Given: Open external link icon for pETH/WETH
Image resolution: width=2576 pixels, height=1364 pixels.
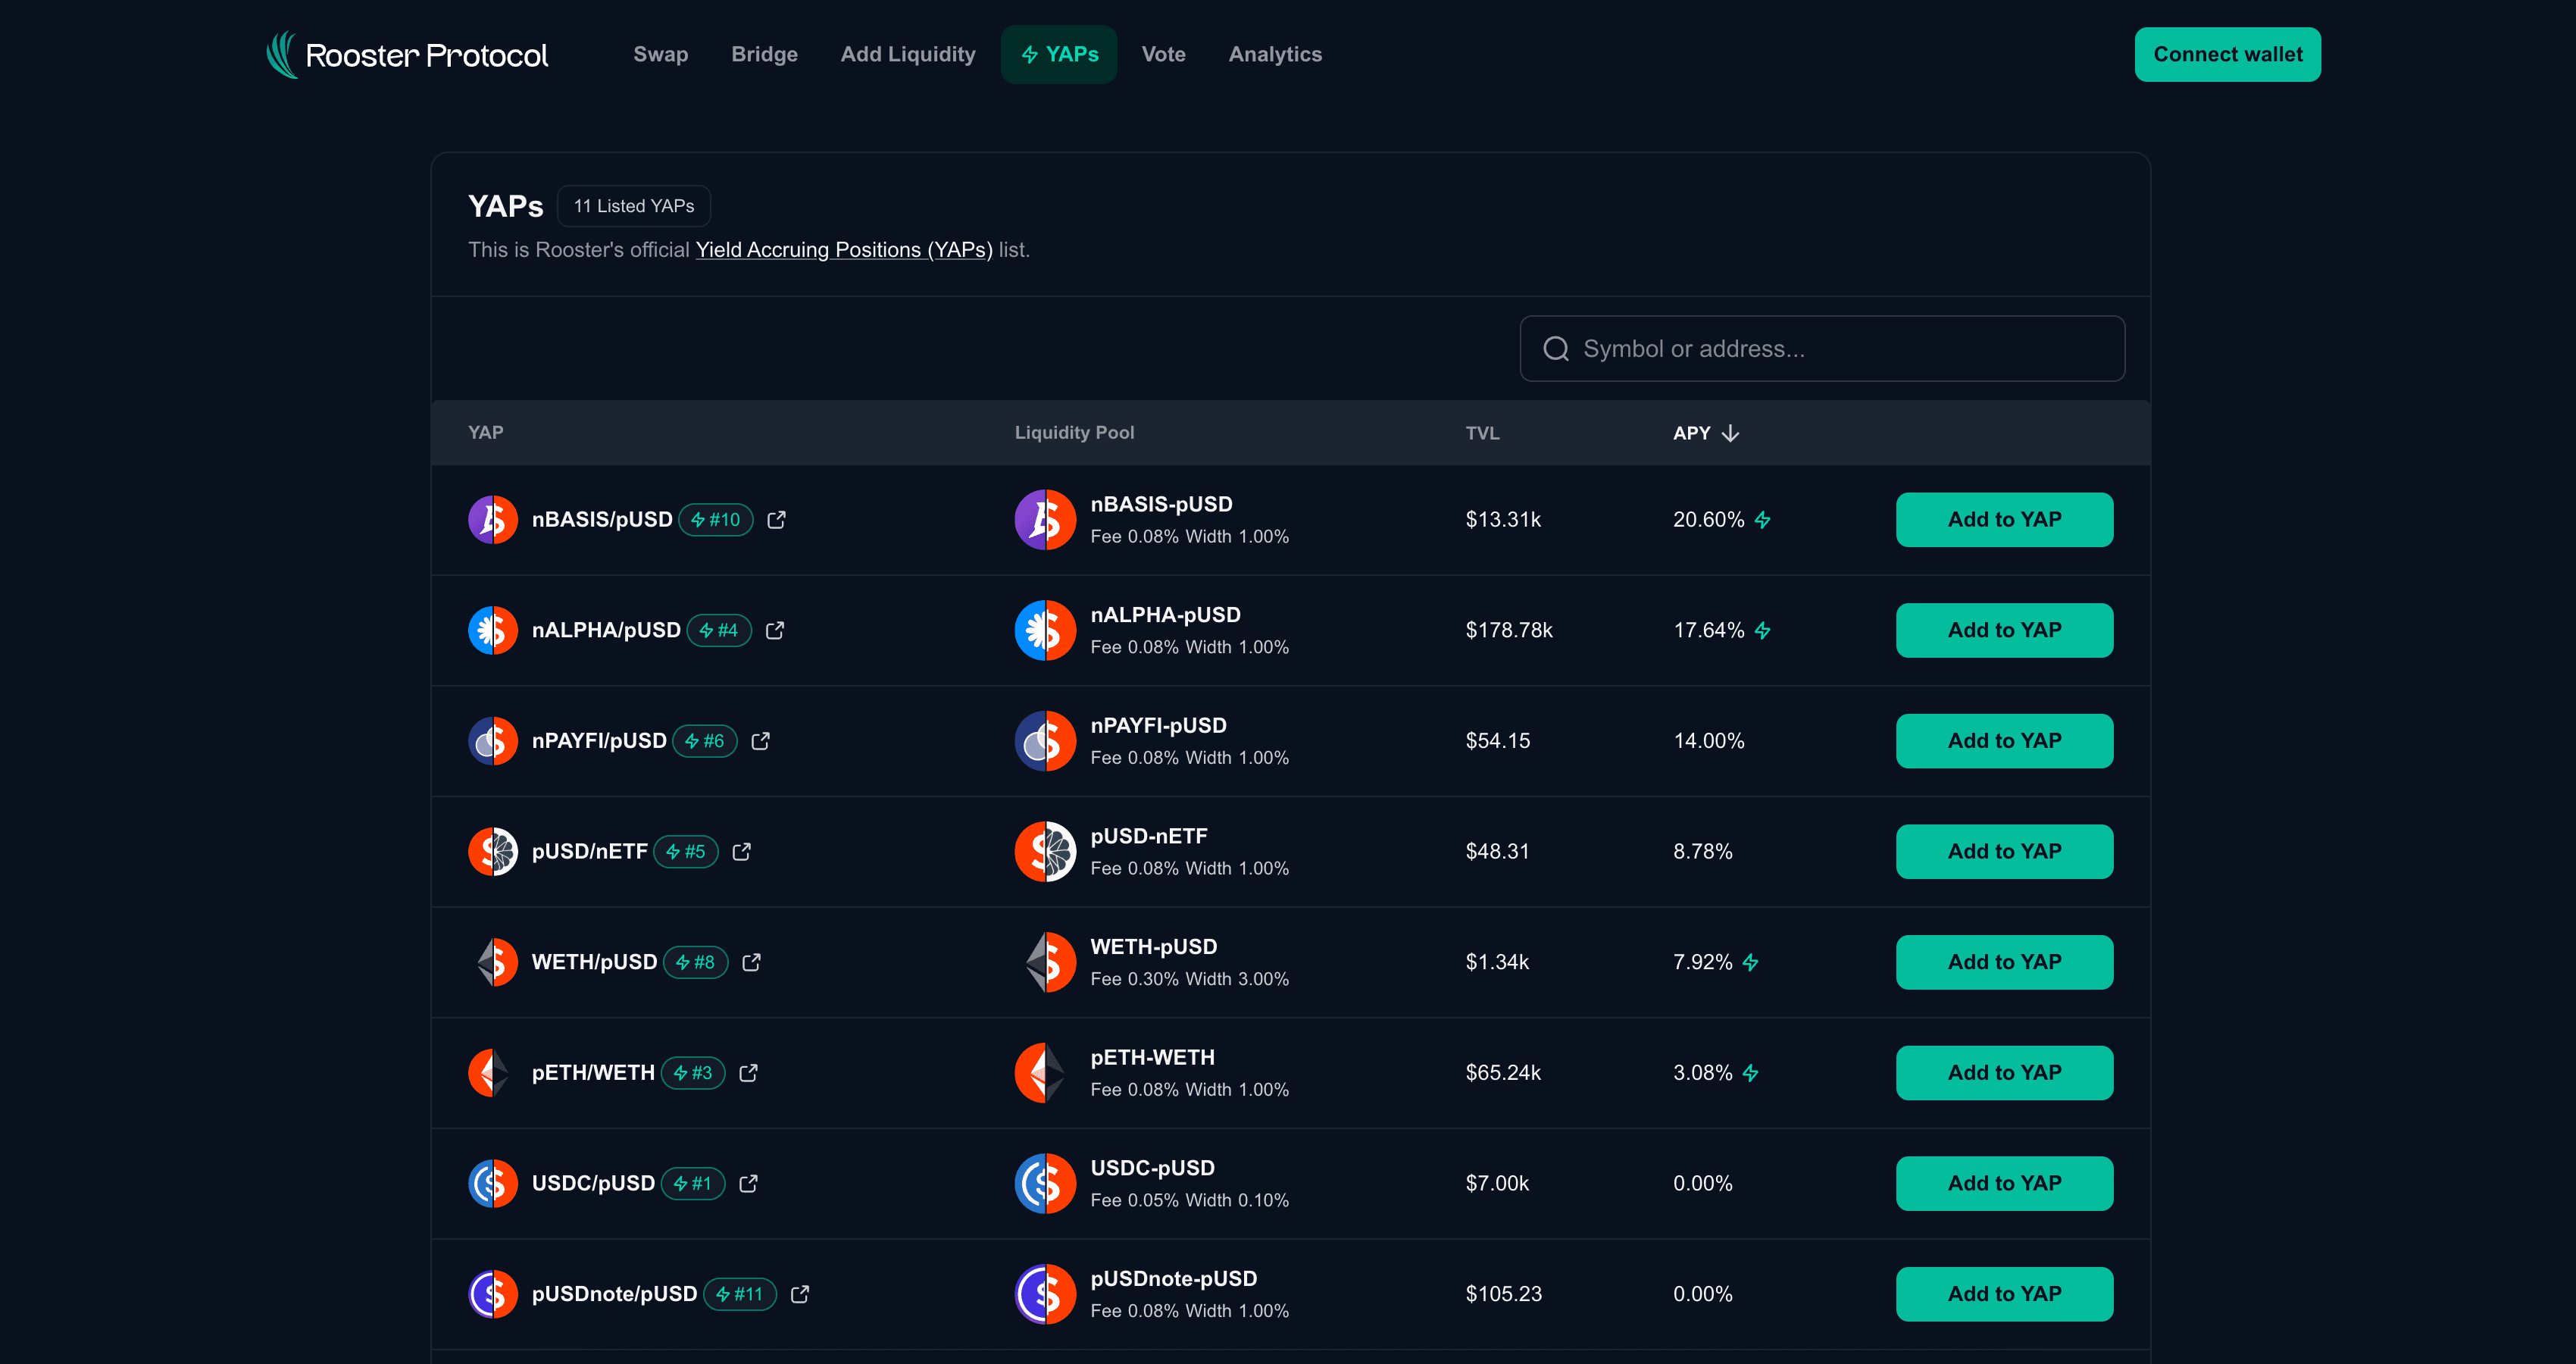Looking at the screenshot, I should (748, 1073).
